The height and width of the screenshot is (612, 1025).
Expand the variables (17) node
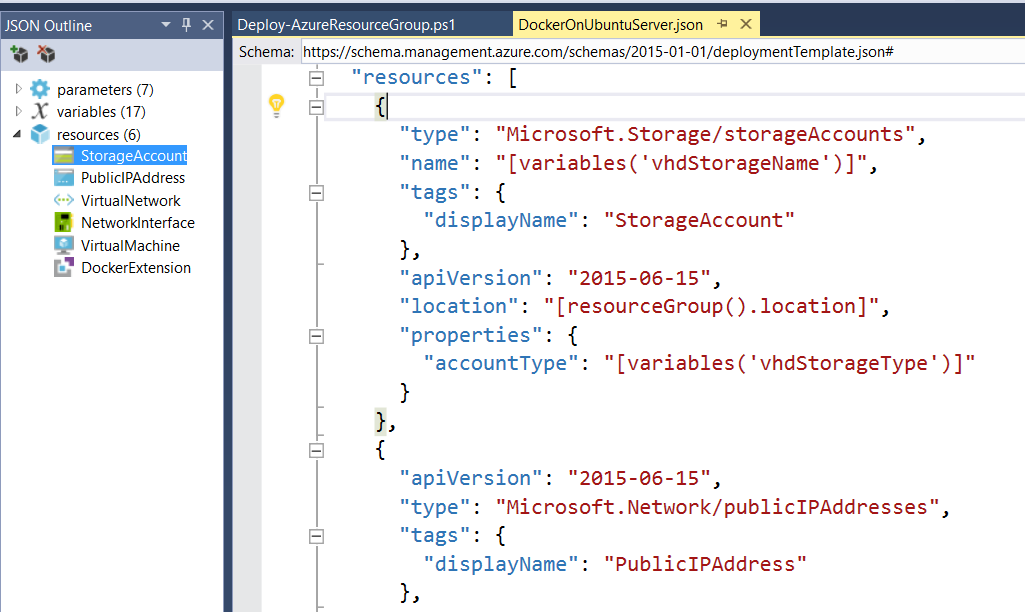[18, 111]
